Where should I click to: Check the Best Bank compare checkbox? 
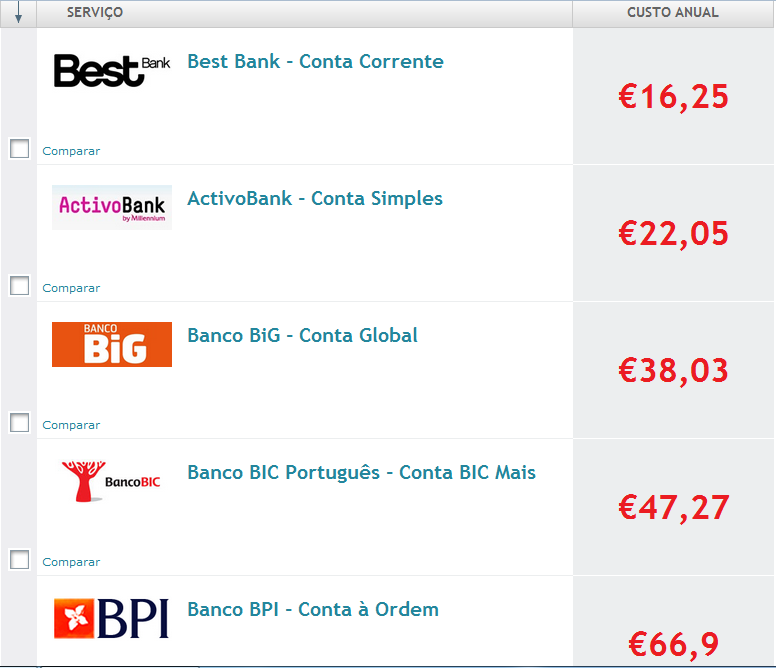[x=19, y=149]
